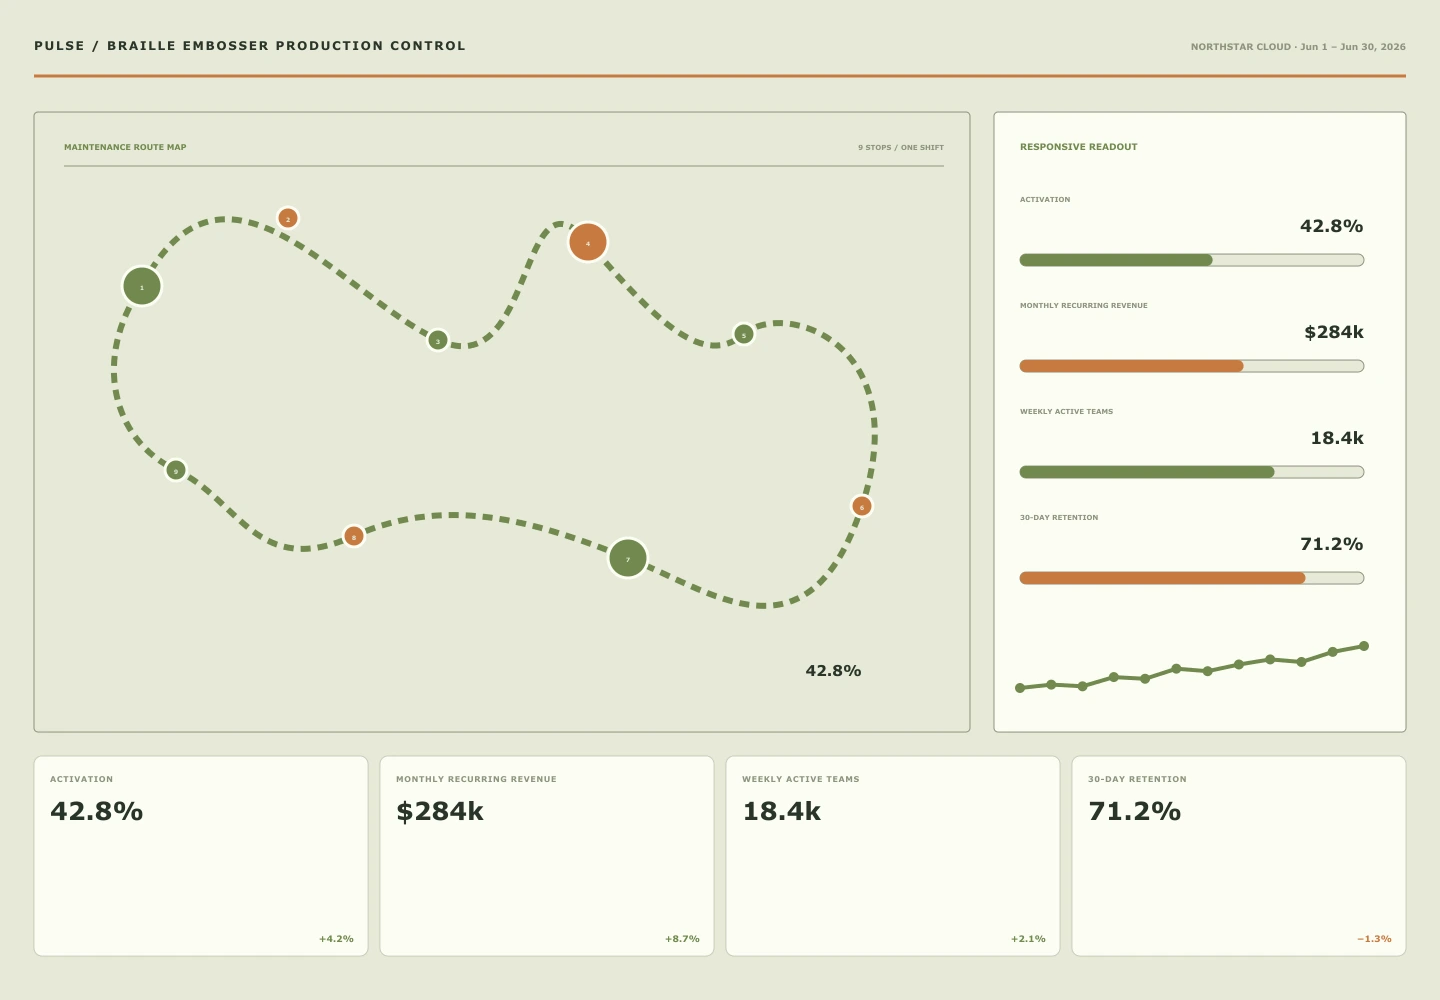
Task: Select orange stop 6 on the route
Action: pyautogui.click(x=862, y=506)
